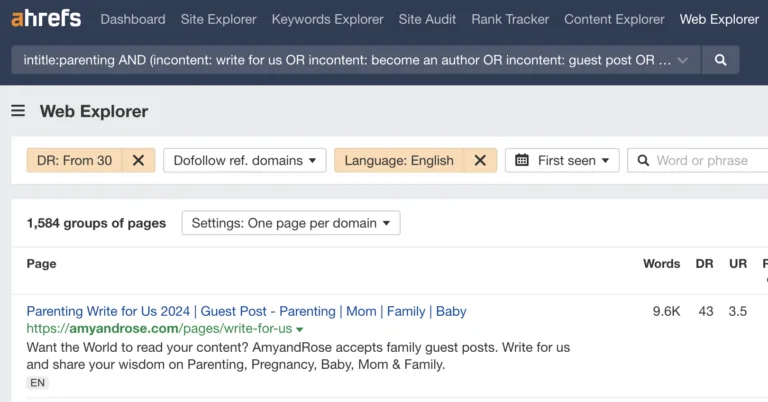Open Parenting Write for Us 2024 result link

click(x=246, y=311)
